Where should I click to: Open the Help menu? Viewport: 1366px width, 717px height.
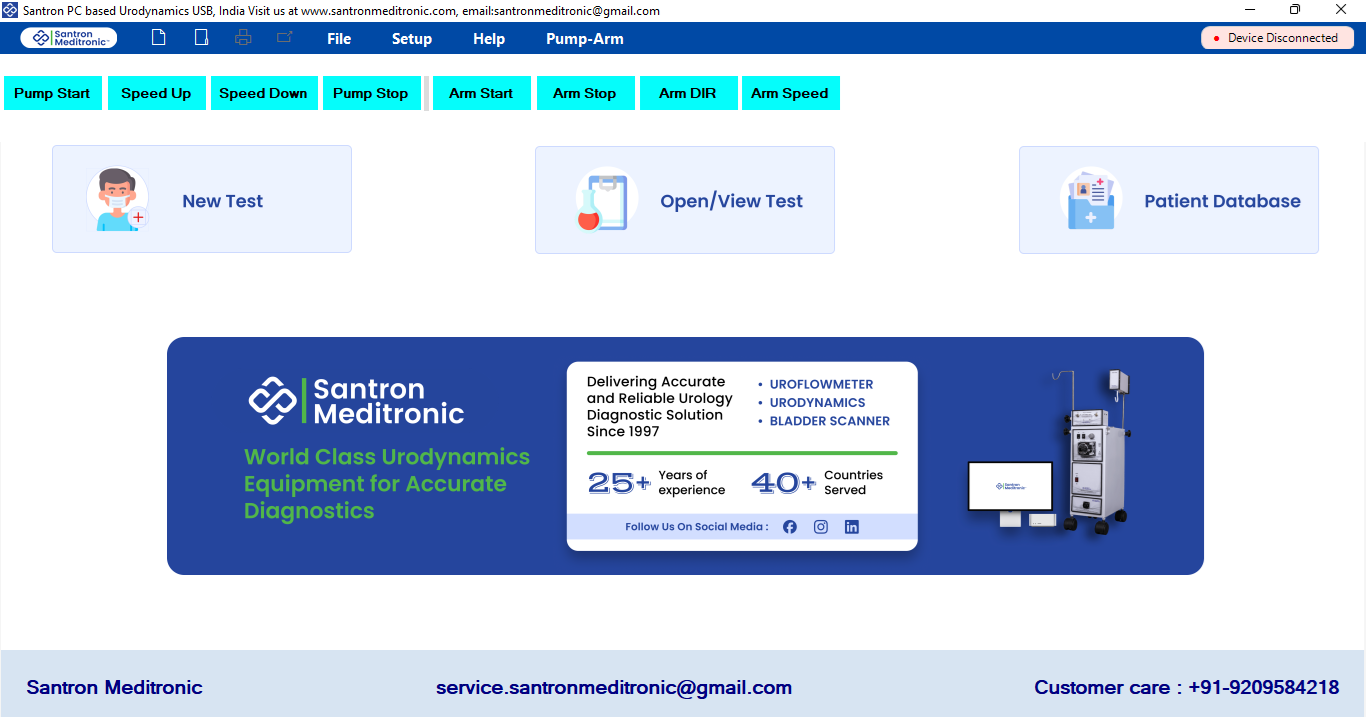point(489,39)
